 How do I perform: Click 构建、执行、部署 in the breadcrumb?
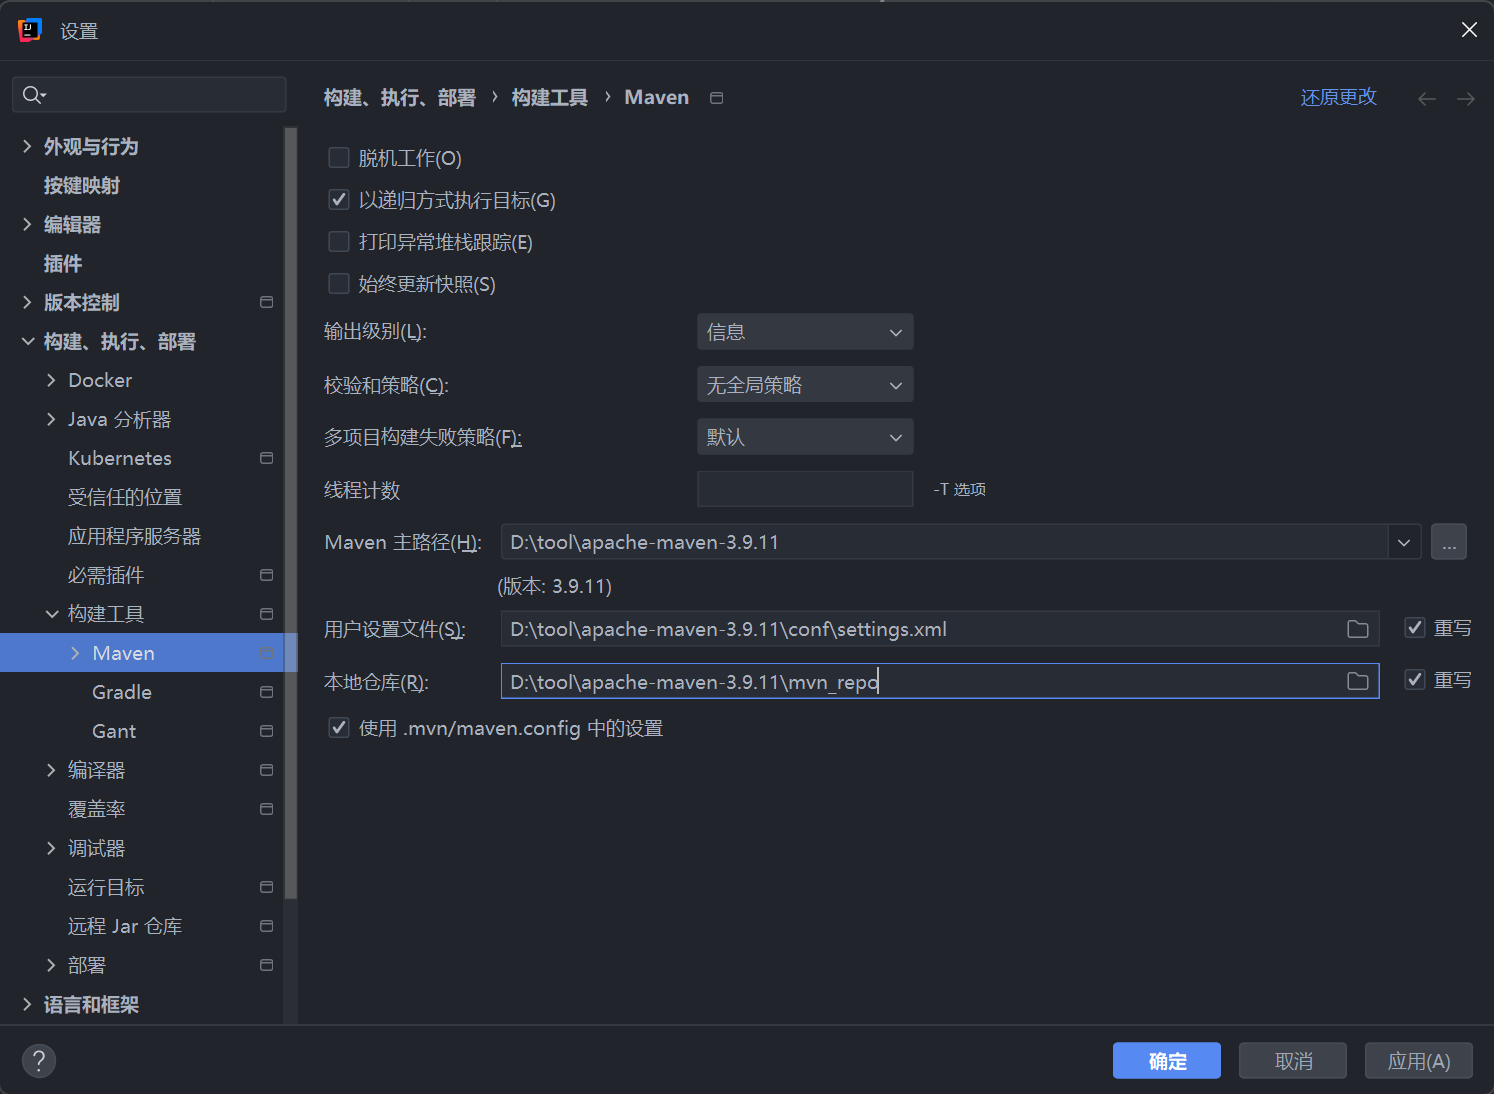(x=400, y=98)
